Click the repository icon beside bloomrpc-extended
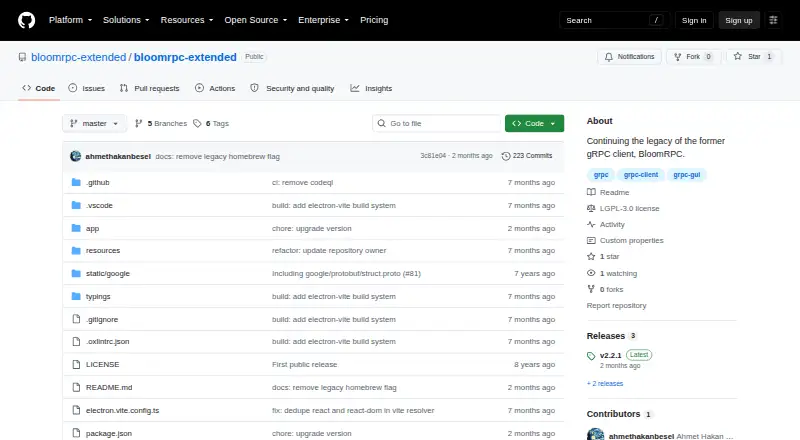800x440 pixels. coord(22,57)
